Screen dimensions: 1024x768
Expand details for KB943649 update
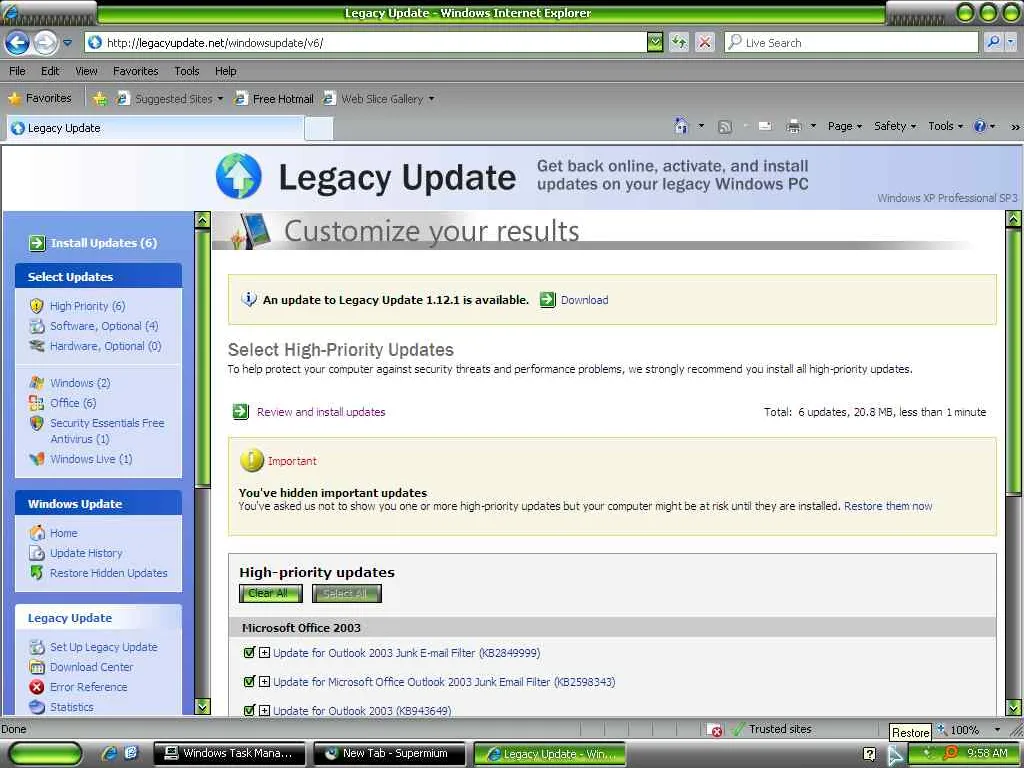pyautogui.click(x=264, y=711)
